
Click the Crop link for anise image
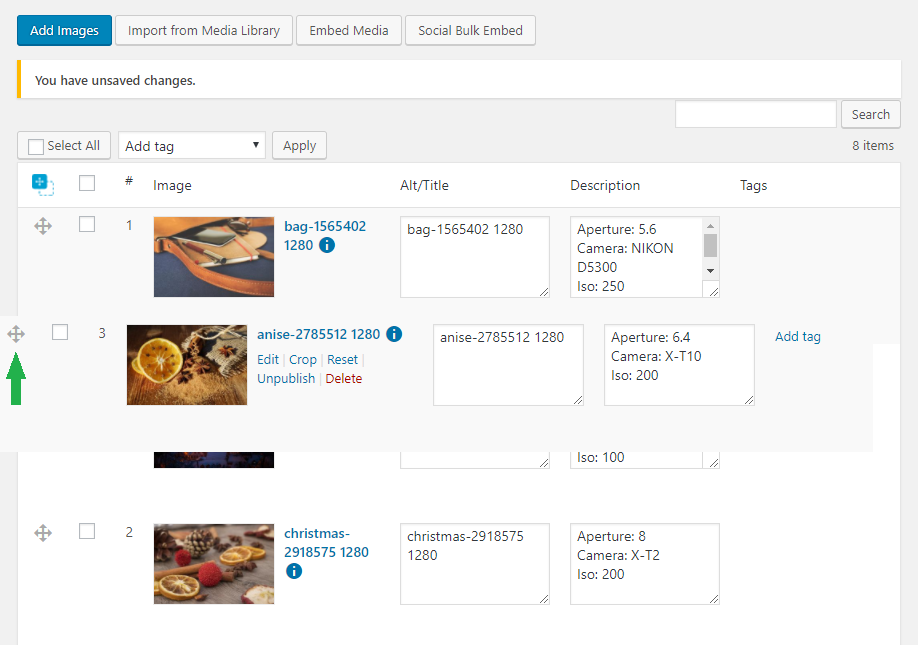coord(303,359)
